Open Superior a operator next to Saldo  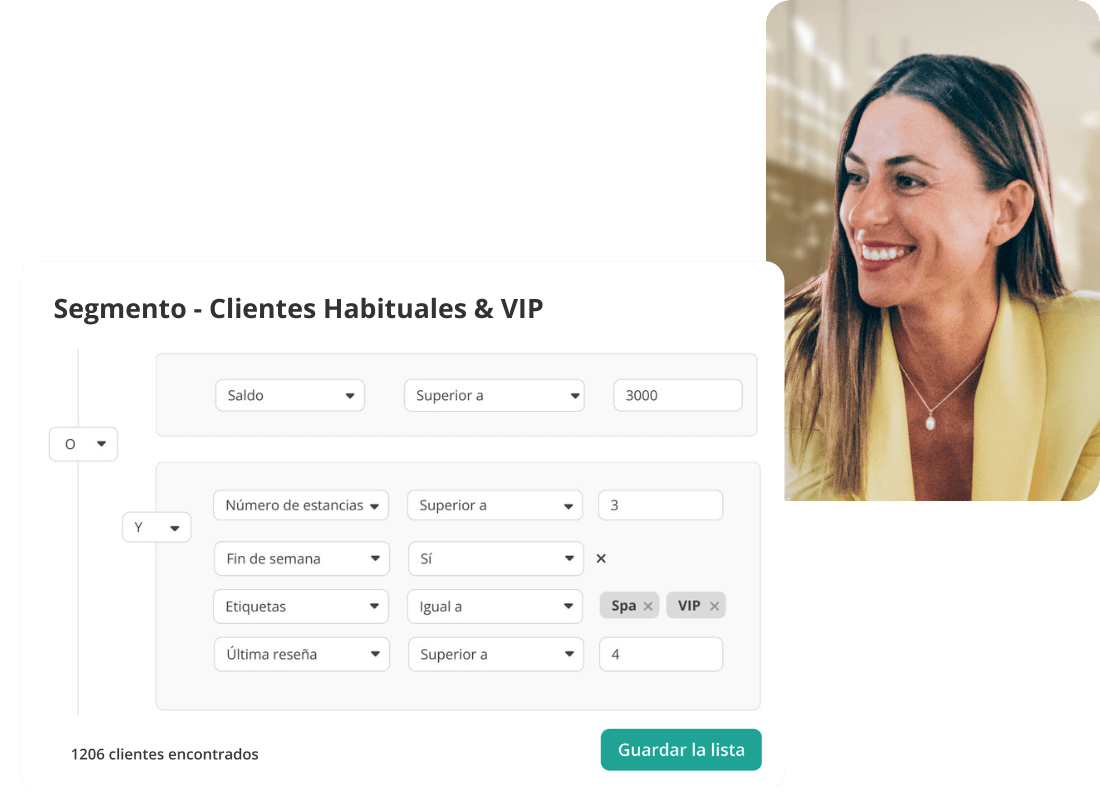pyautogui.click(x=494, y=395)
